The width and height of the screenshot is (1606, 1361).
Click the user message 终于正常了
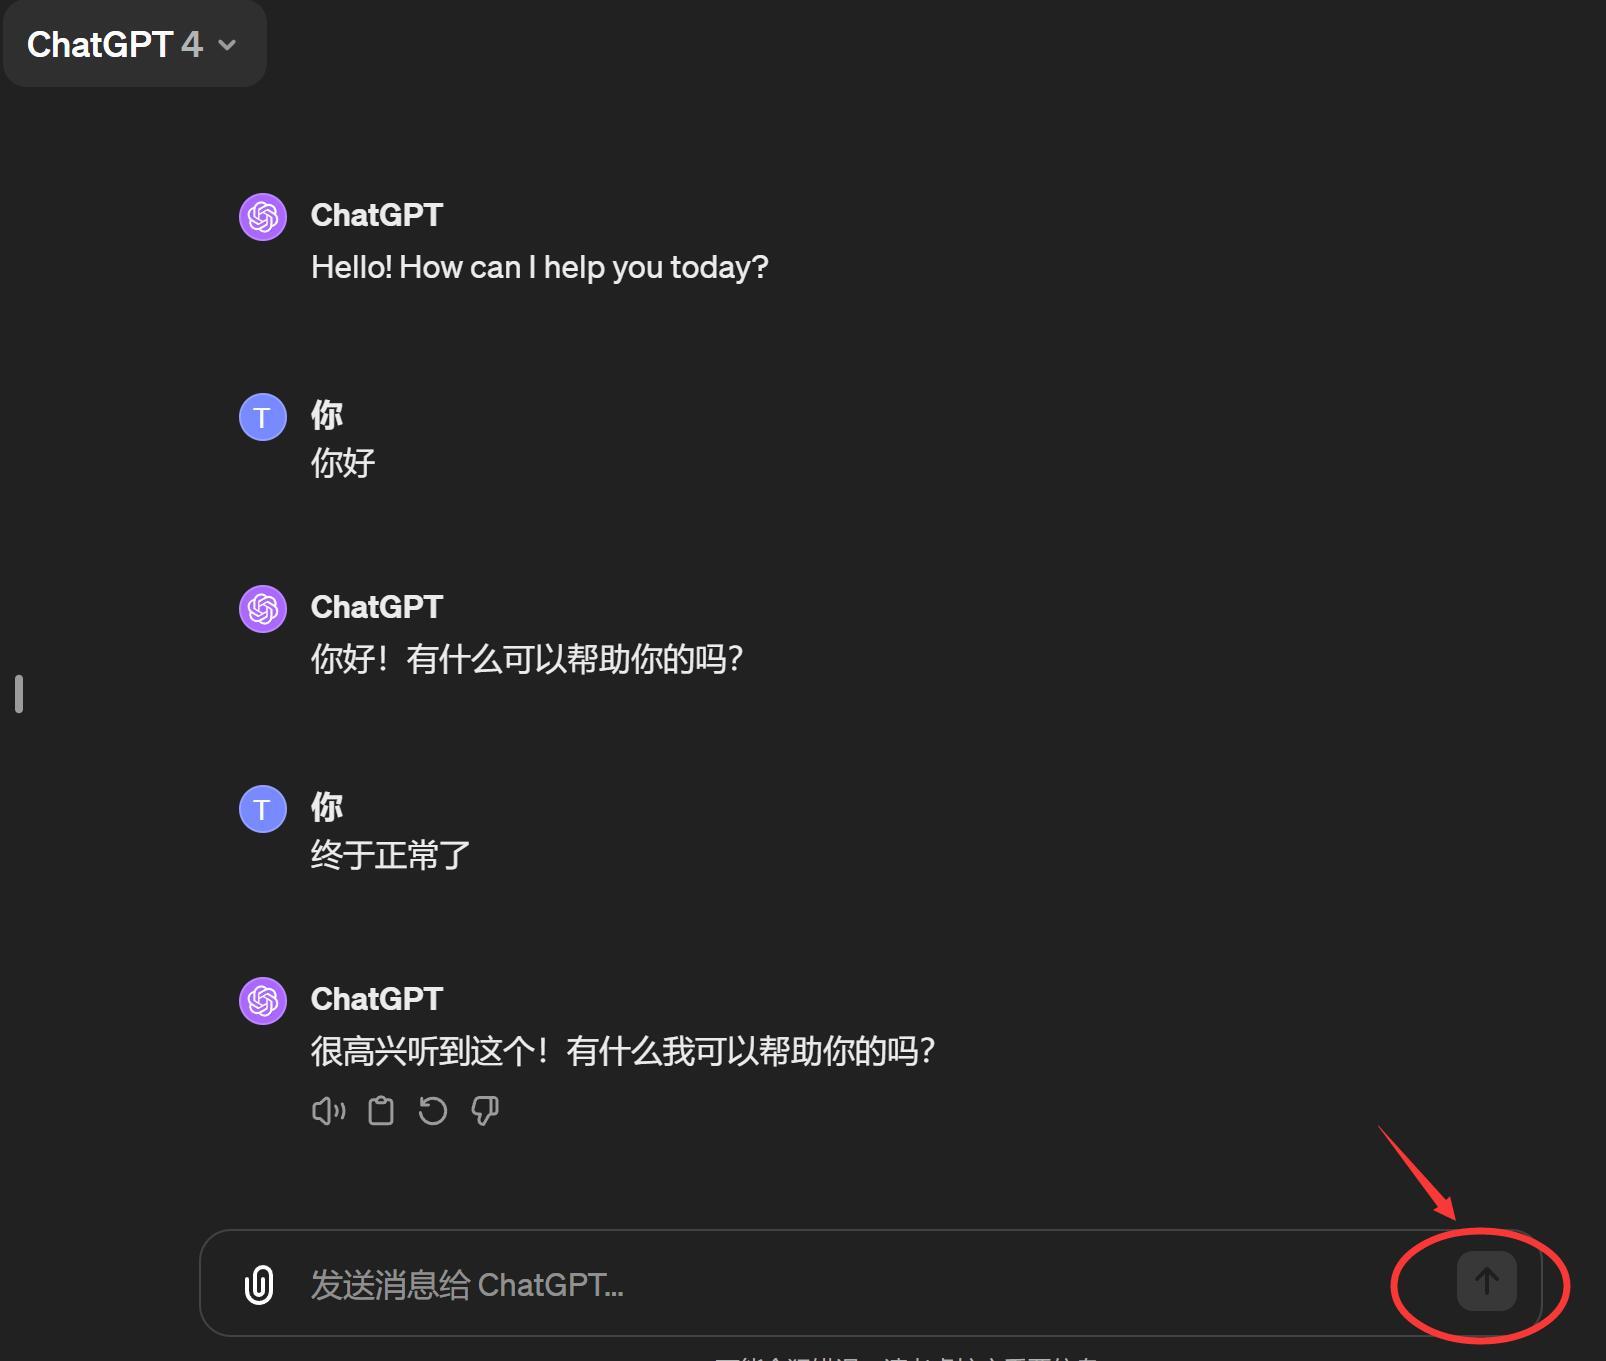pyautogui.click(x=390, y=856)
